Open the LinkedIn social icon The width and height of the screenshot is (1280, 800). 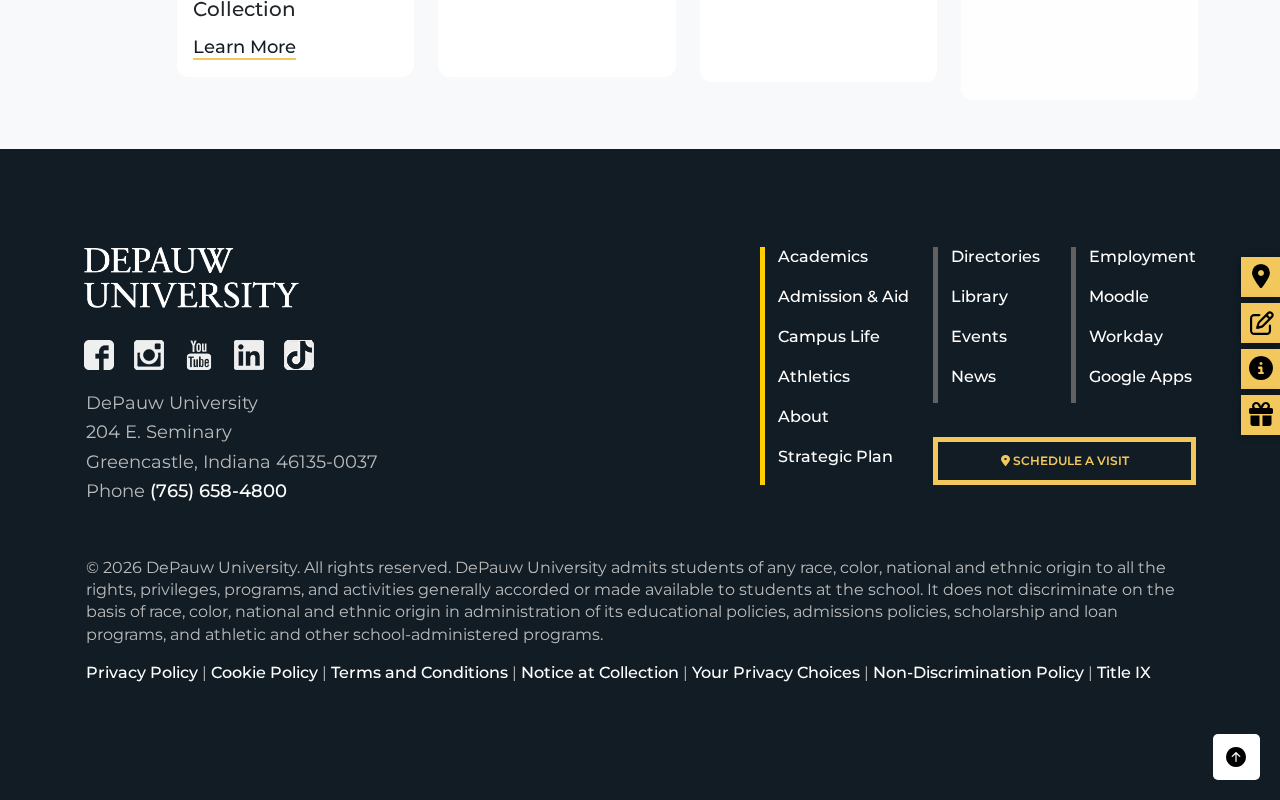[x=249, y=355]
